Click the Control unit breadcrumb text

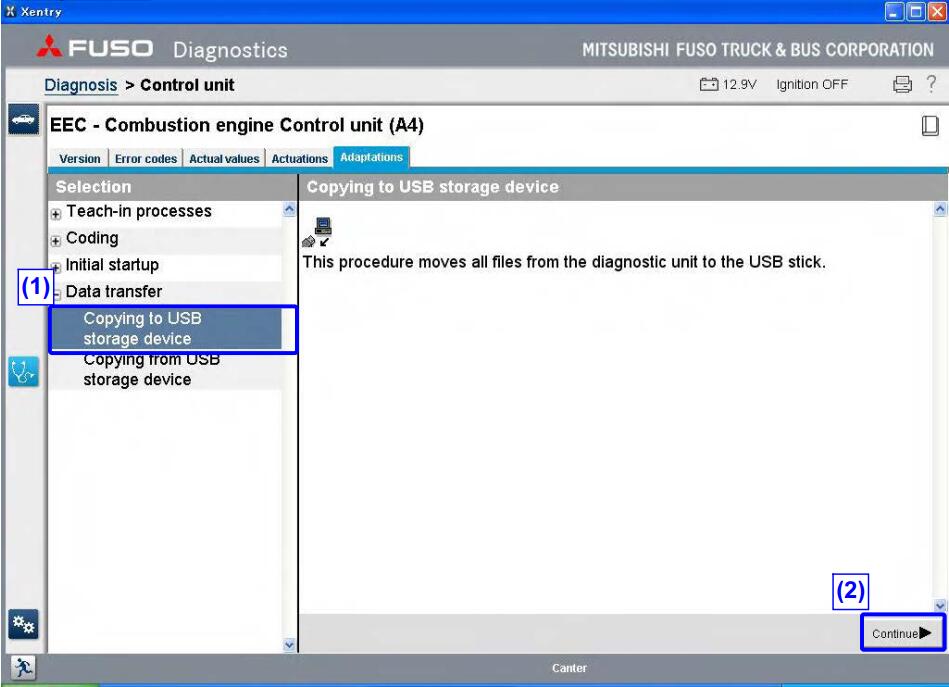point(188,85)
